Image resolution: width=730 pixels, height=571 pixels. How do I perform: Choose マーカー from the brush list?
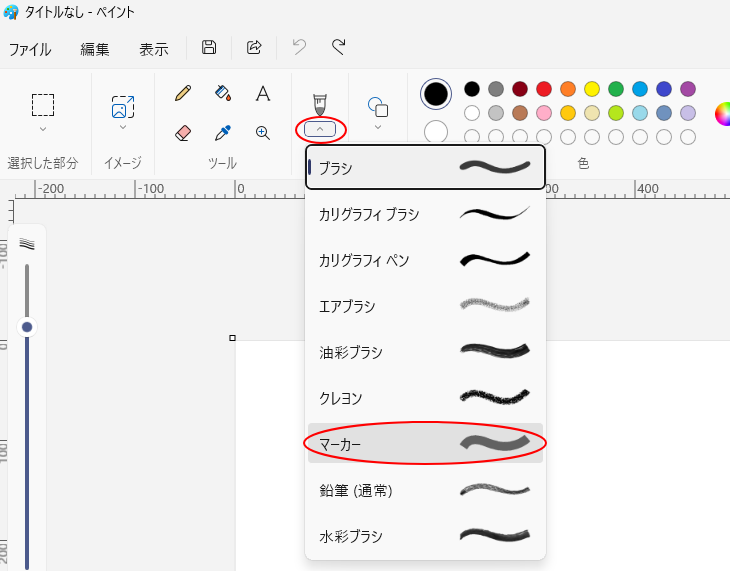[x=425, y=443]
